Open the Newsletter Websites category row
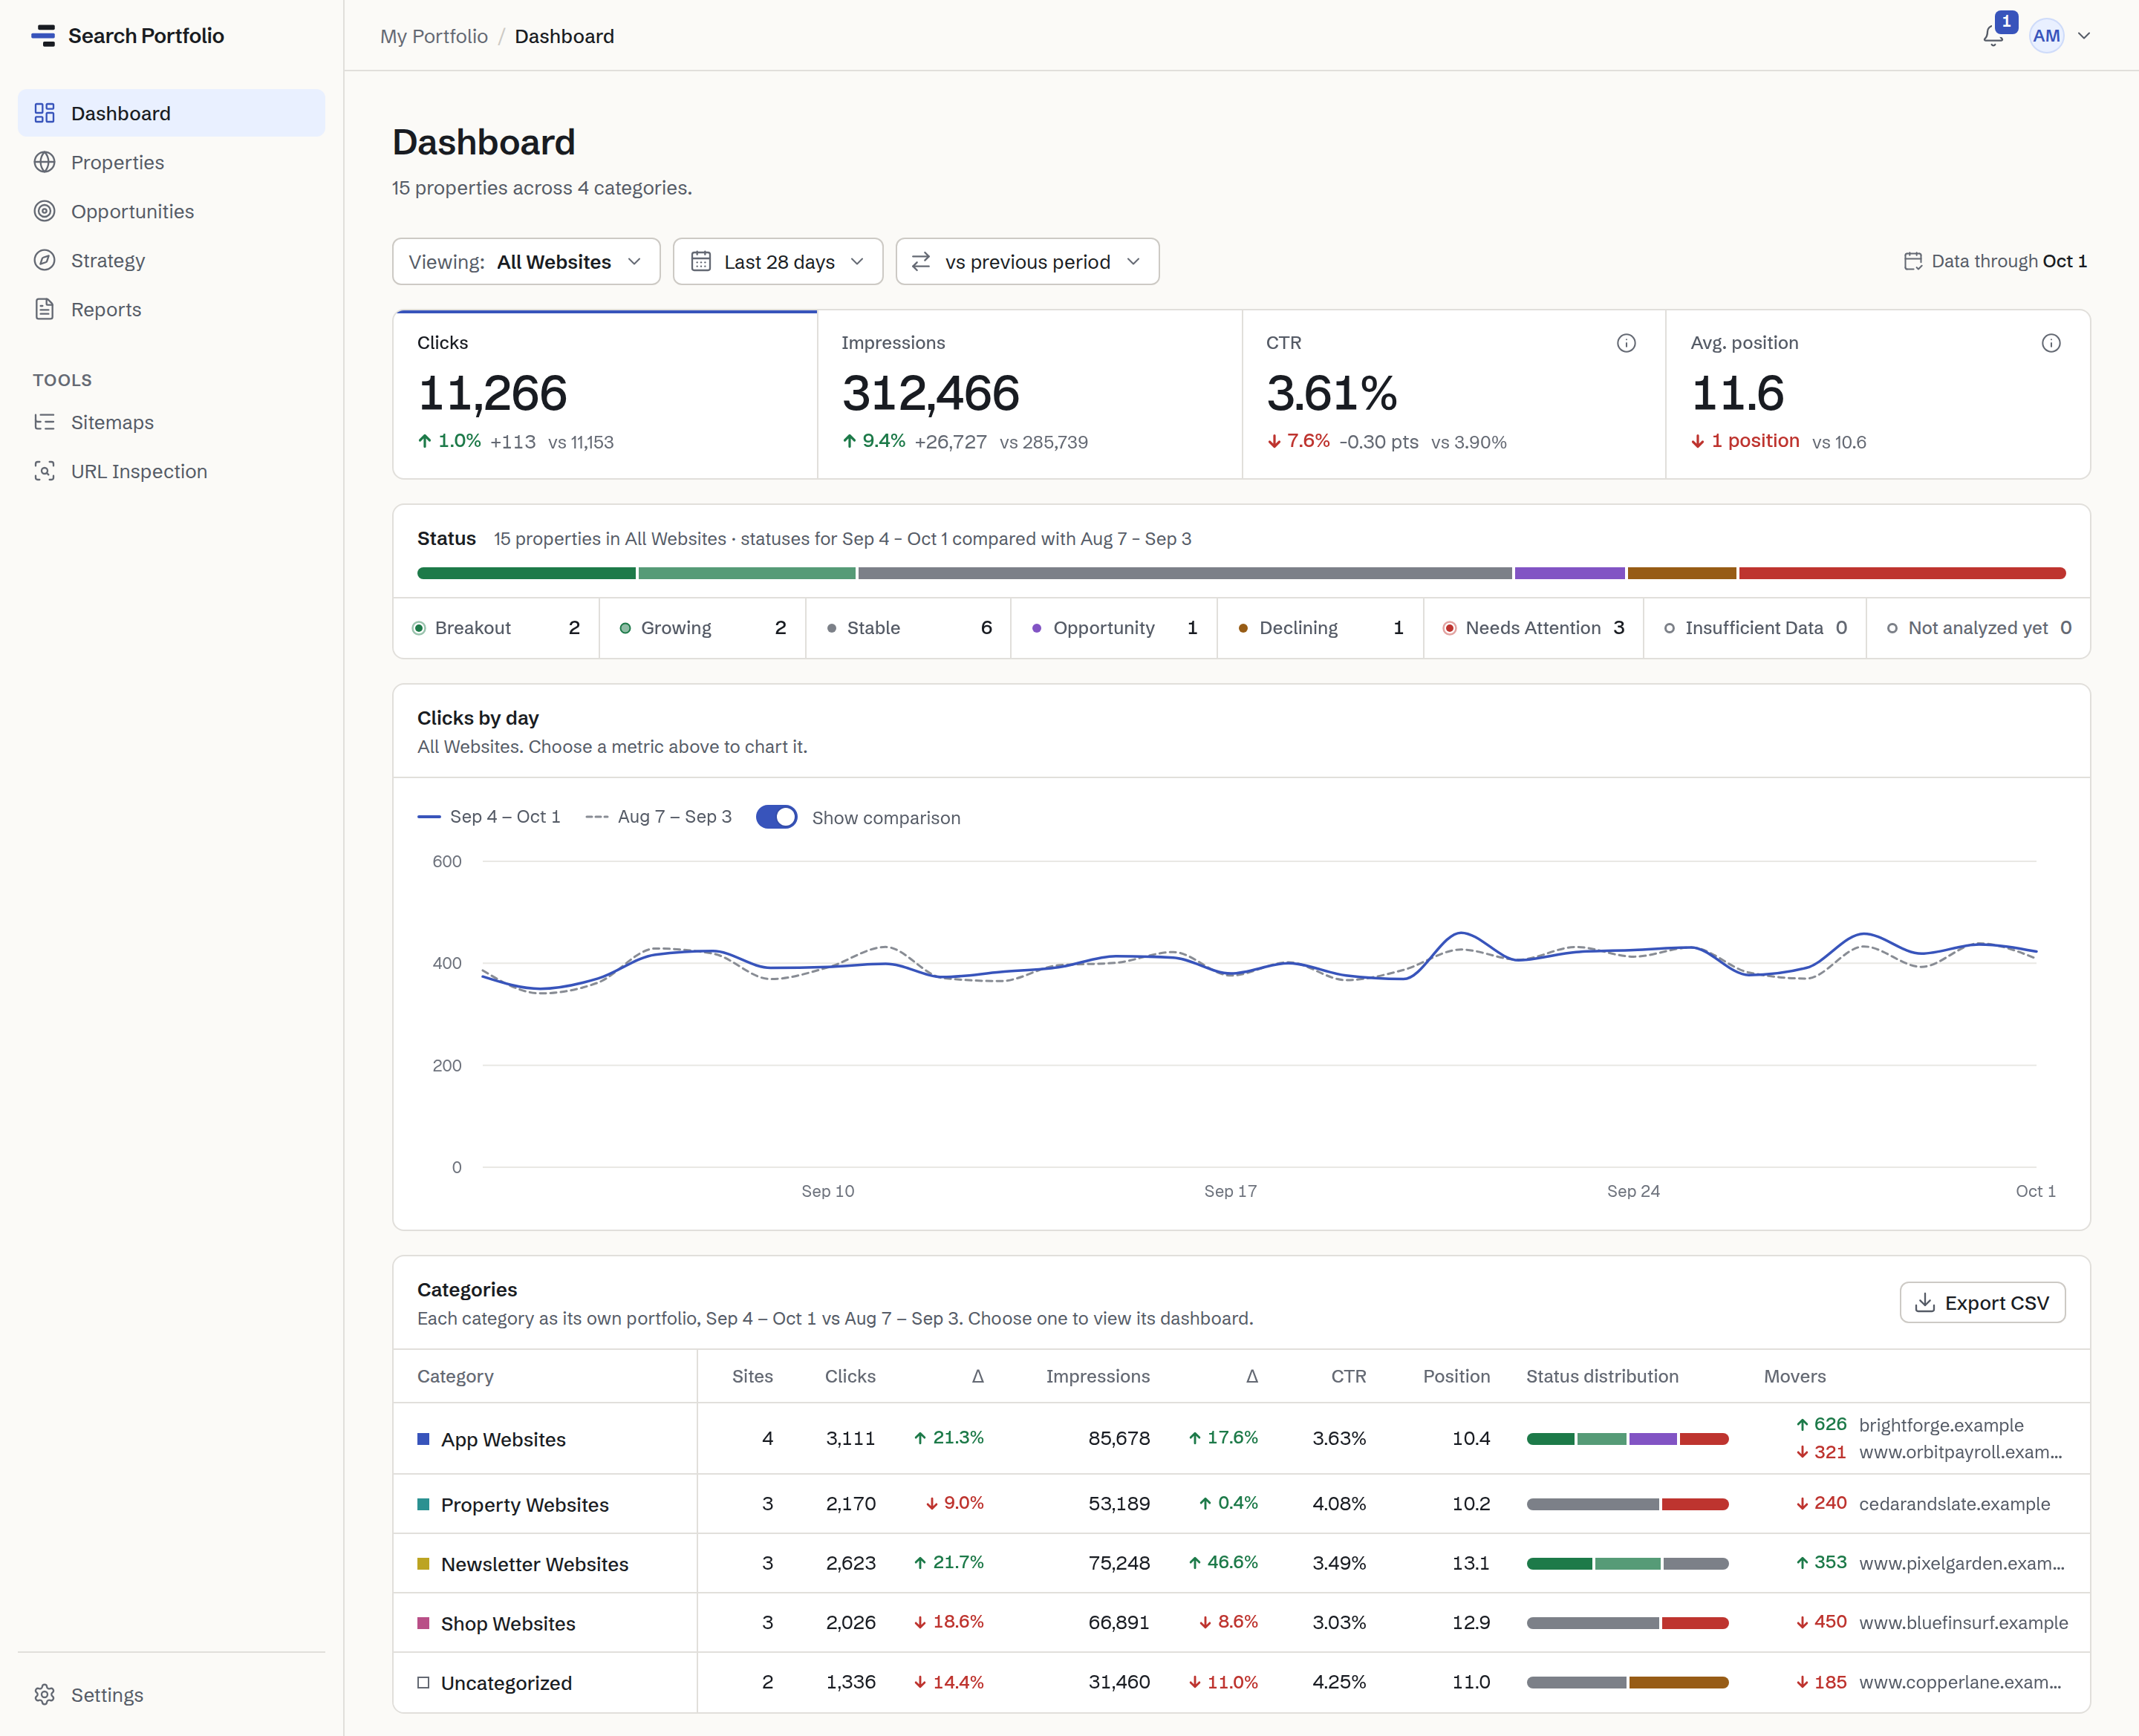This screenshot has height=1736, width=2139. coord(1241,1562)
